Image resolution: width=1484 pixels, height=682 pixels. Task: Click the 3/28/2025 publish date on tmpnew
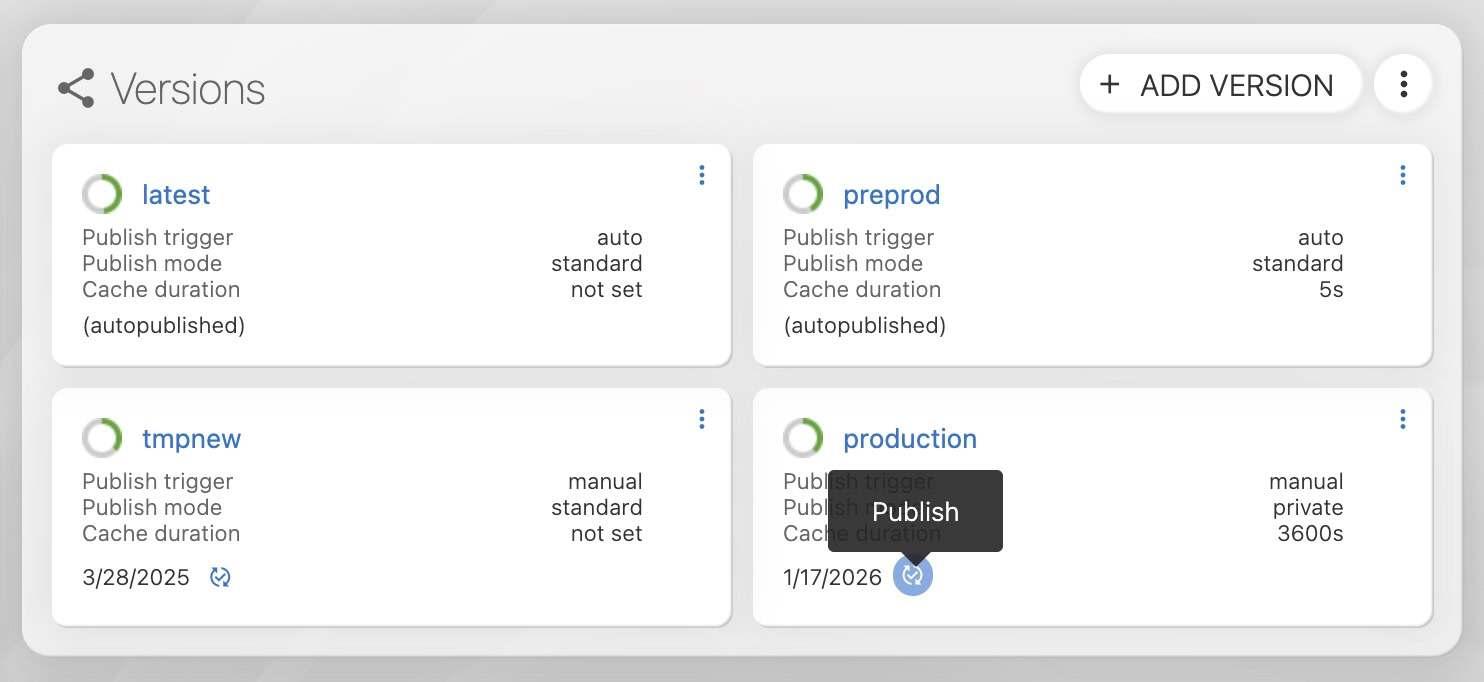136,577
